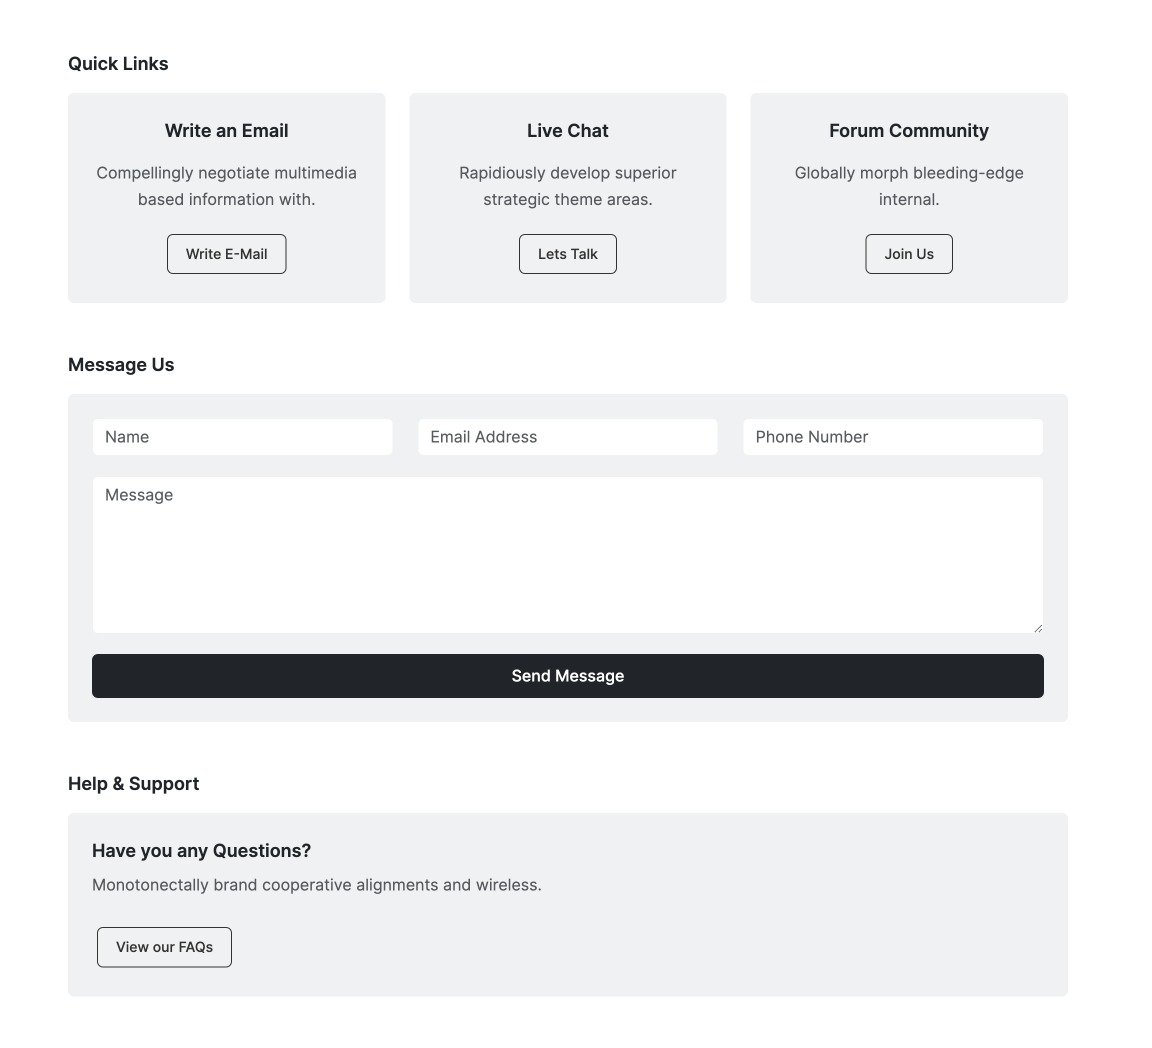Image resolution: width=1152 pixels, height=1048 pixels.
Task: Open the View our FAQs page
Action: [x=163, y=946]
